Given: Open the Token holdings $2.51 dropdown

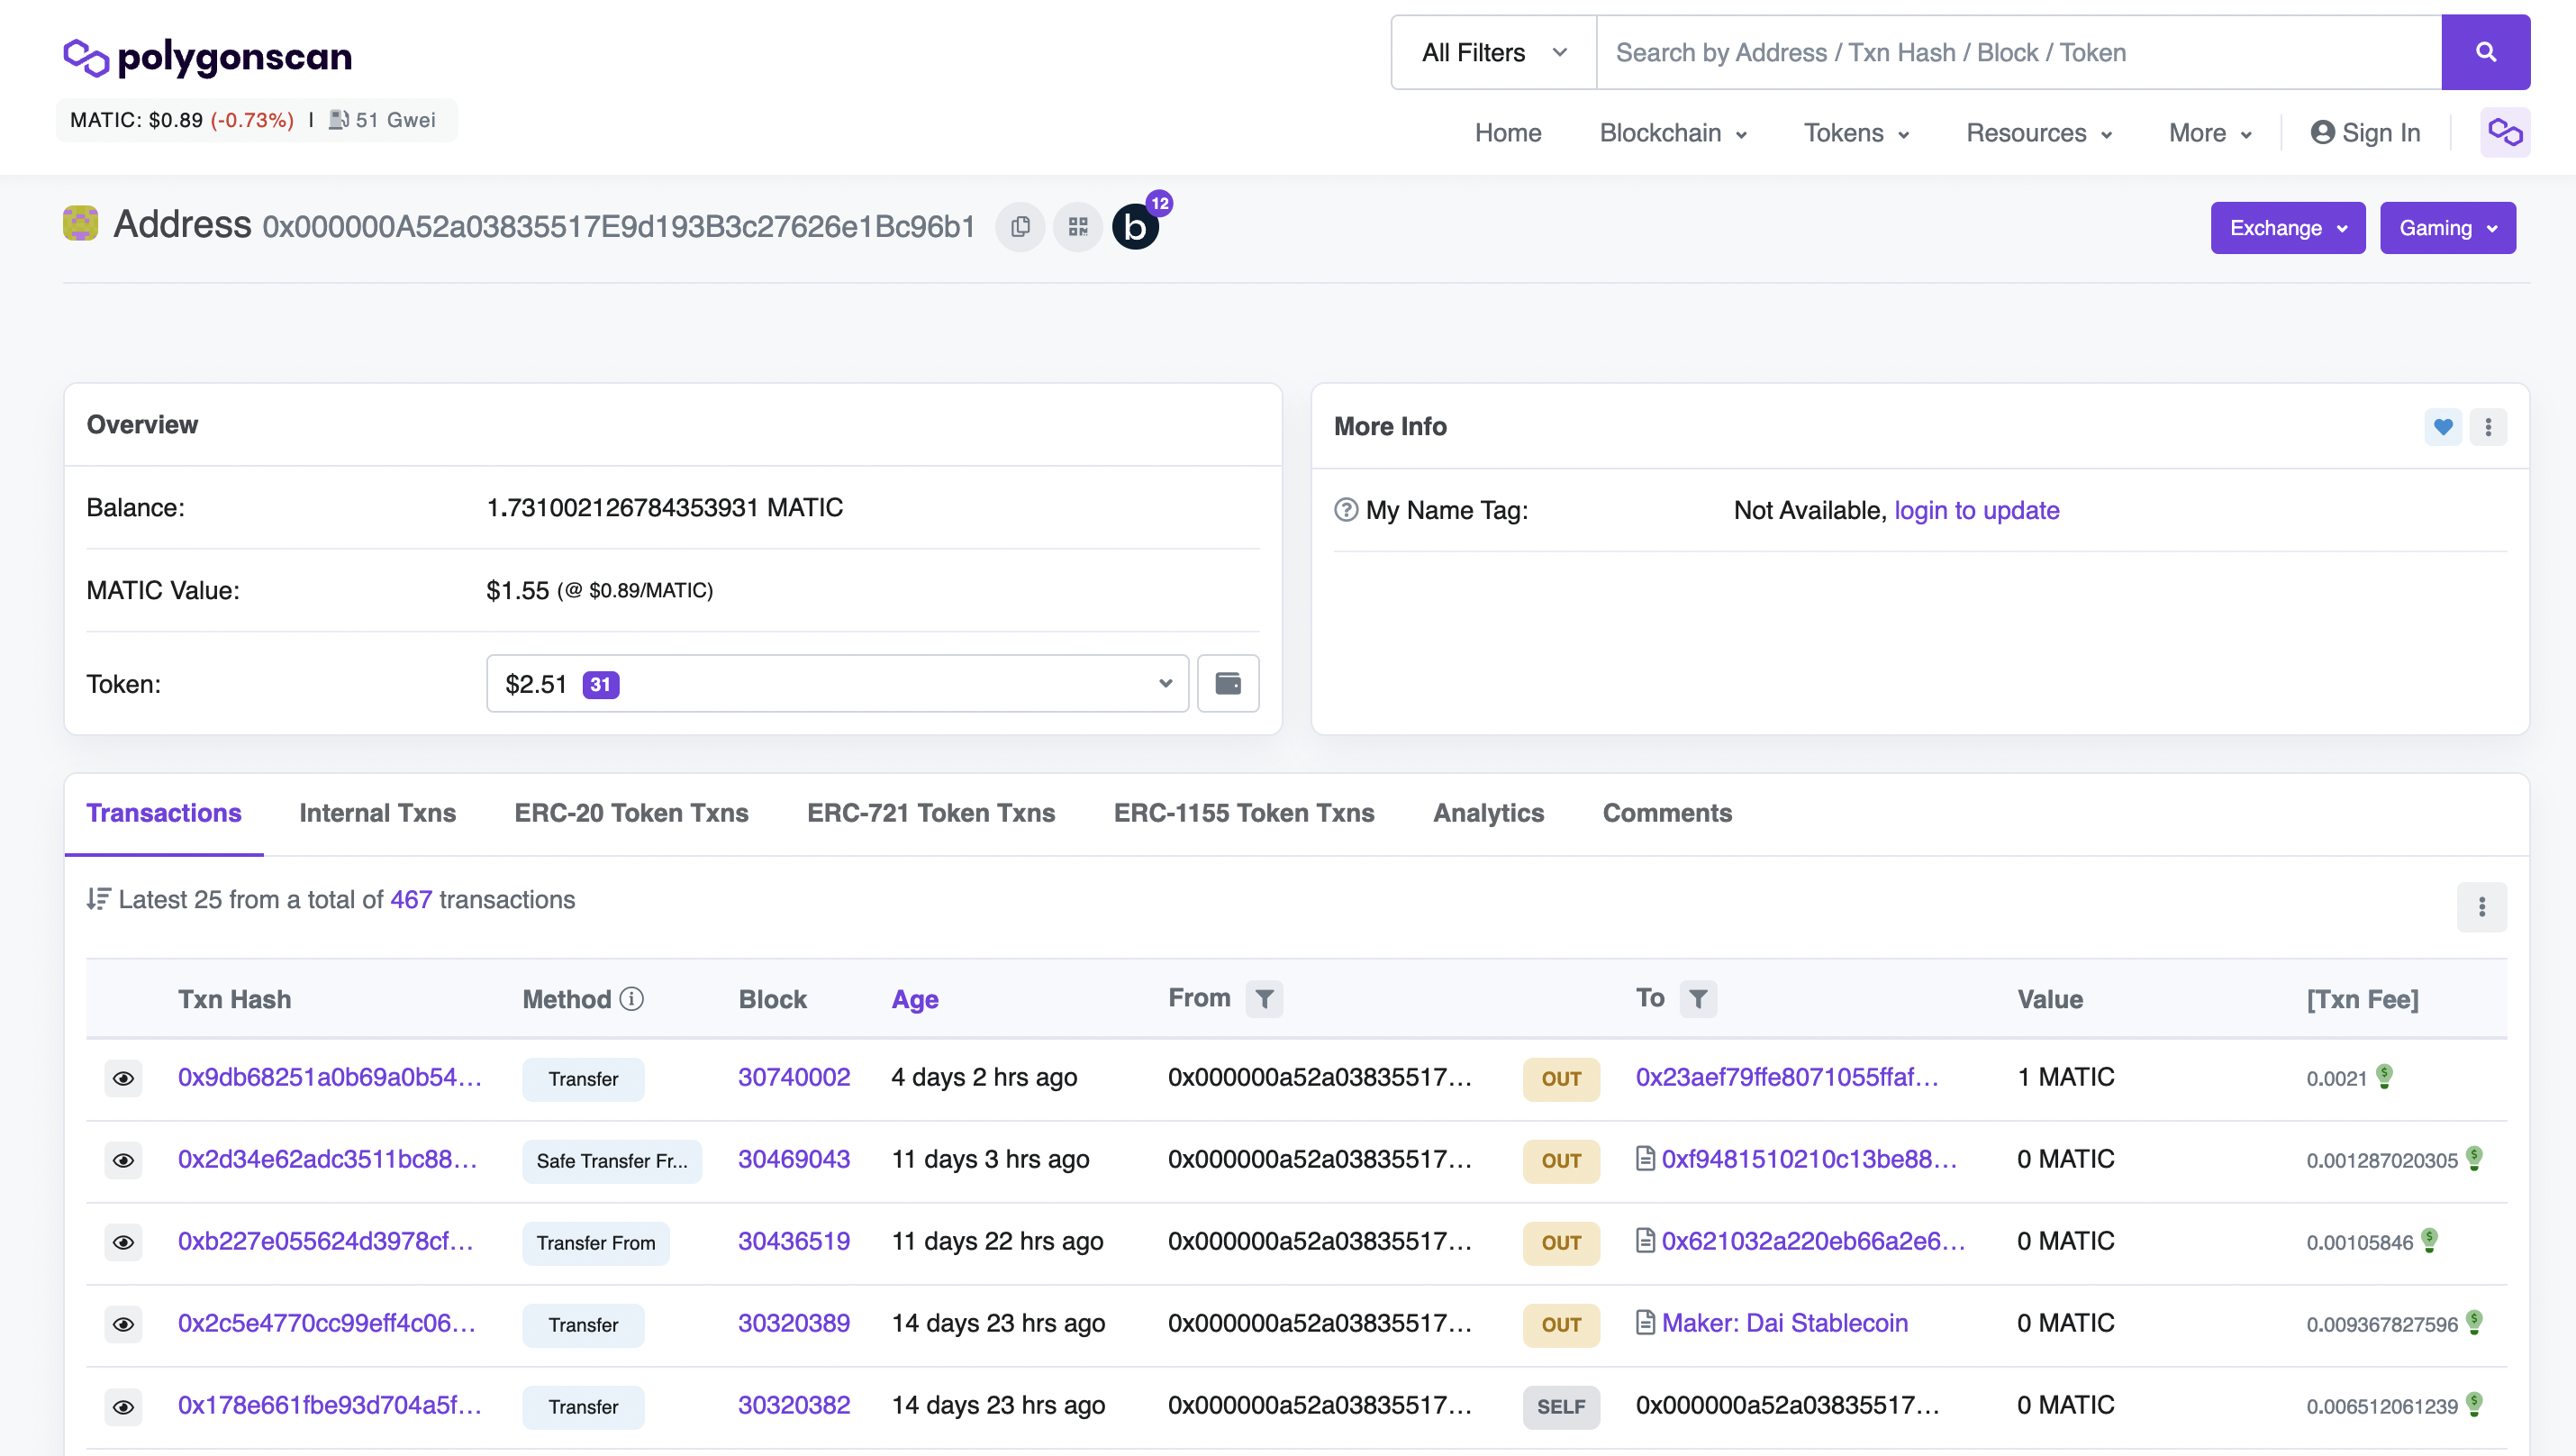Looking at the screenshot, I should coord(837,684).
